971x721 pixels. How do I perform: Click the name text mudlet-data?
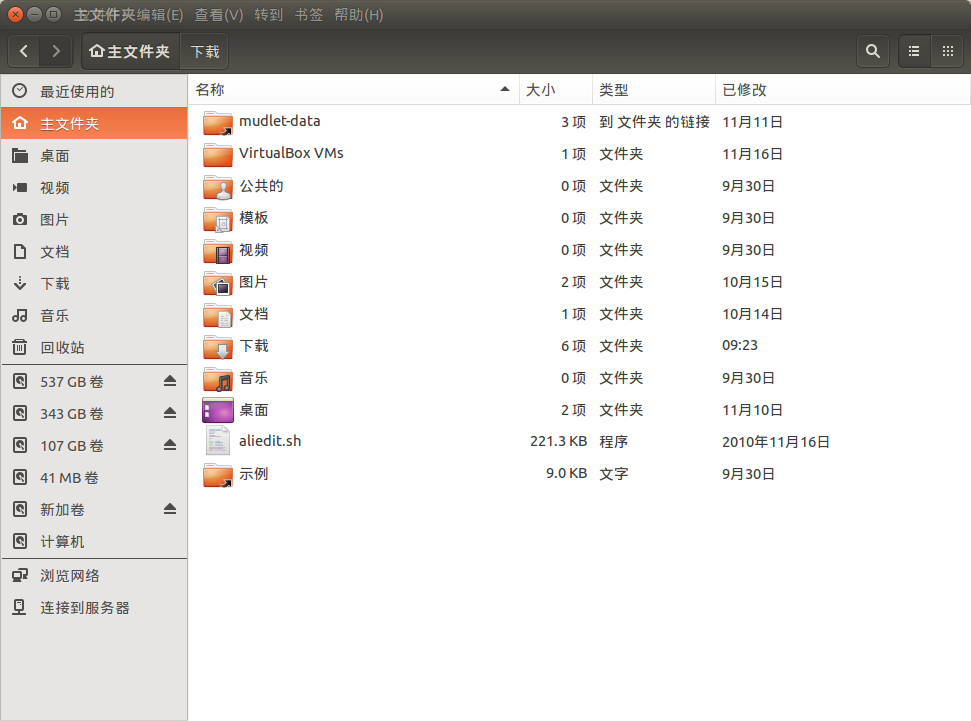(x=279, y=121)
